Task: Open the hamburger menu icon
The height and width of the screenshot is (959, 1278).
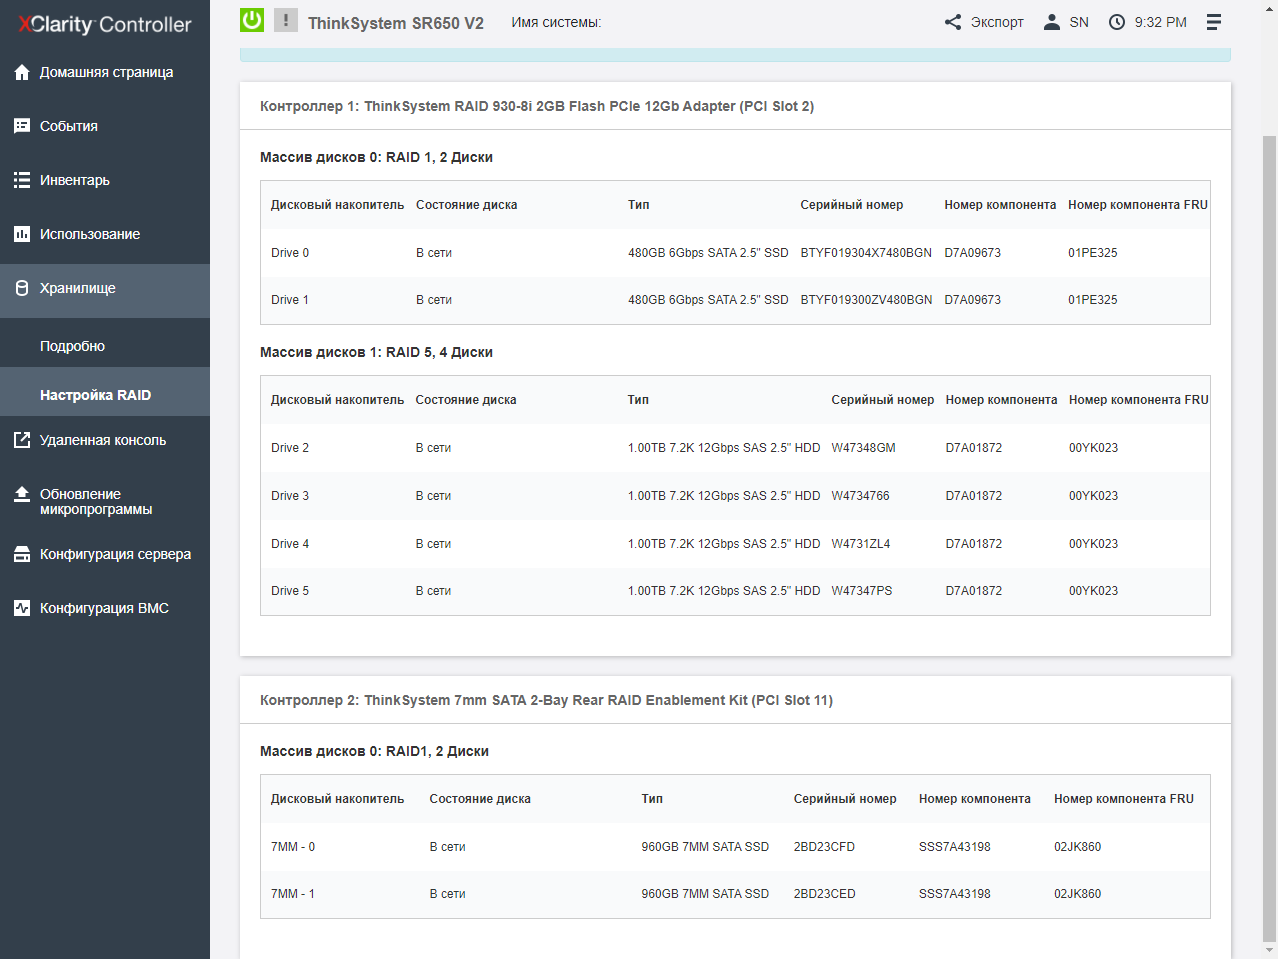Action: click(x=1214, y=22)
